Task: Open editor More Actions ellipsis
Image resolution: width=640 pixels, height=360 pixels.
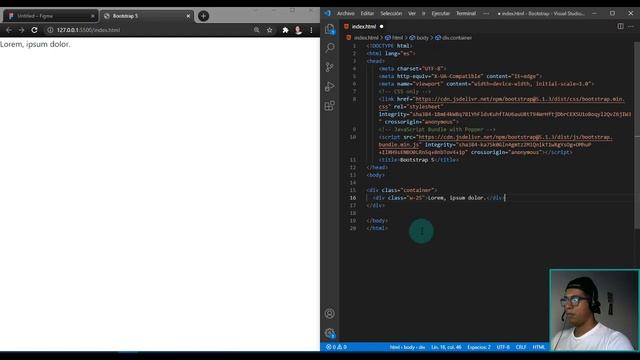Action: pos(631,26)
